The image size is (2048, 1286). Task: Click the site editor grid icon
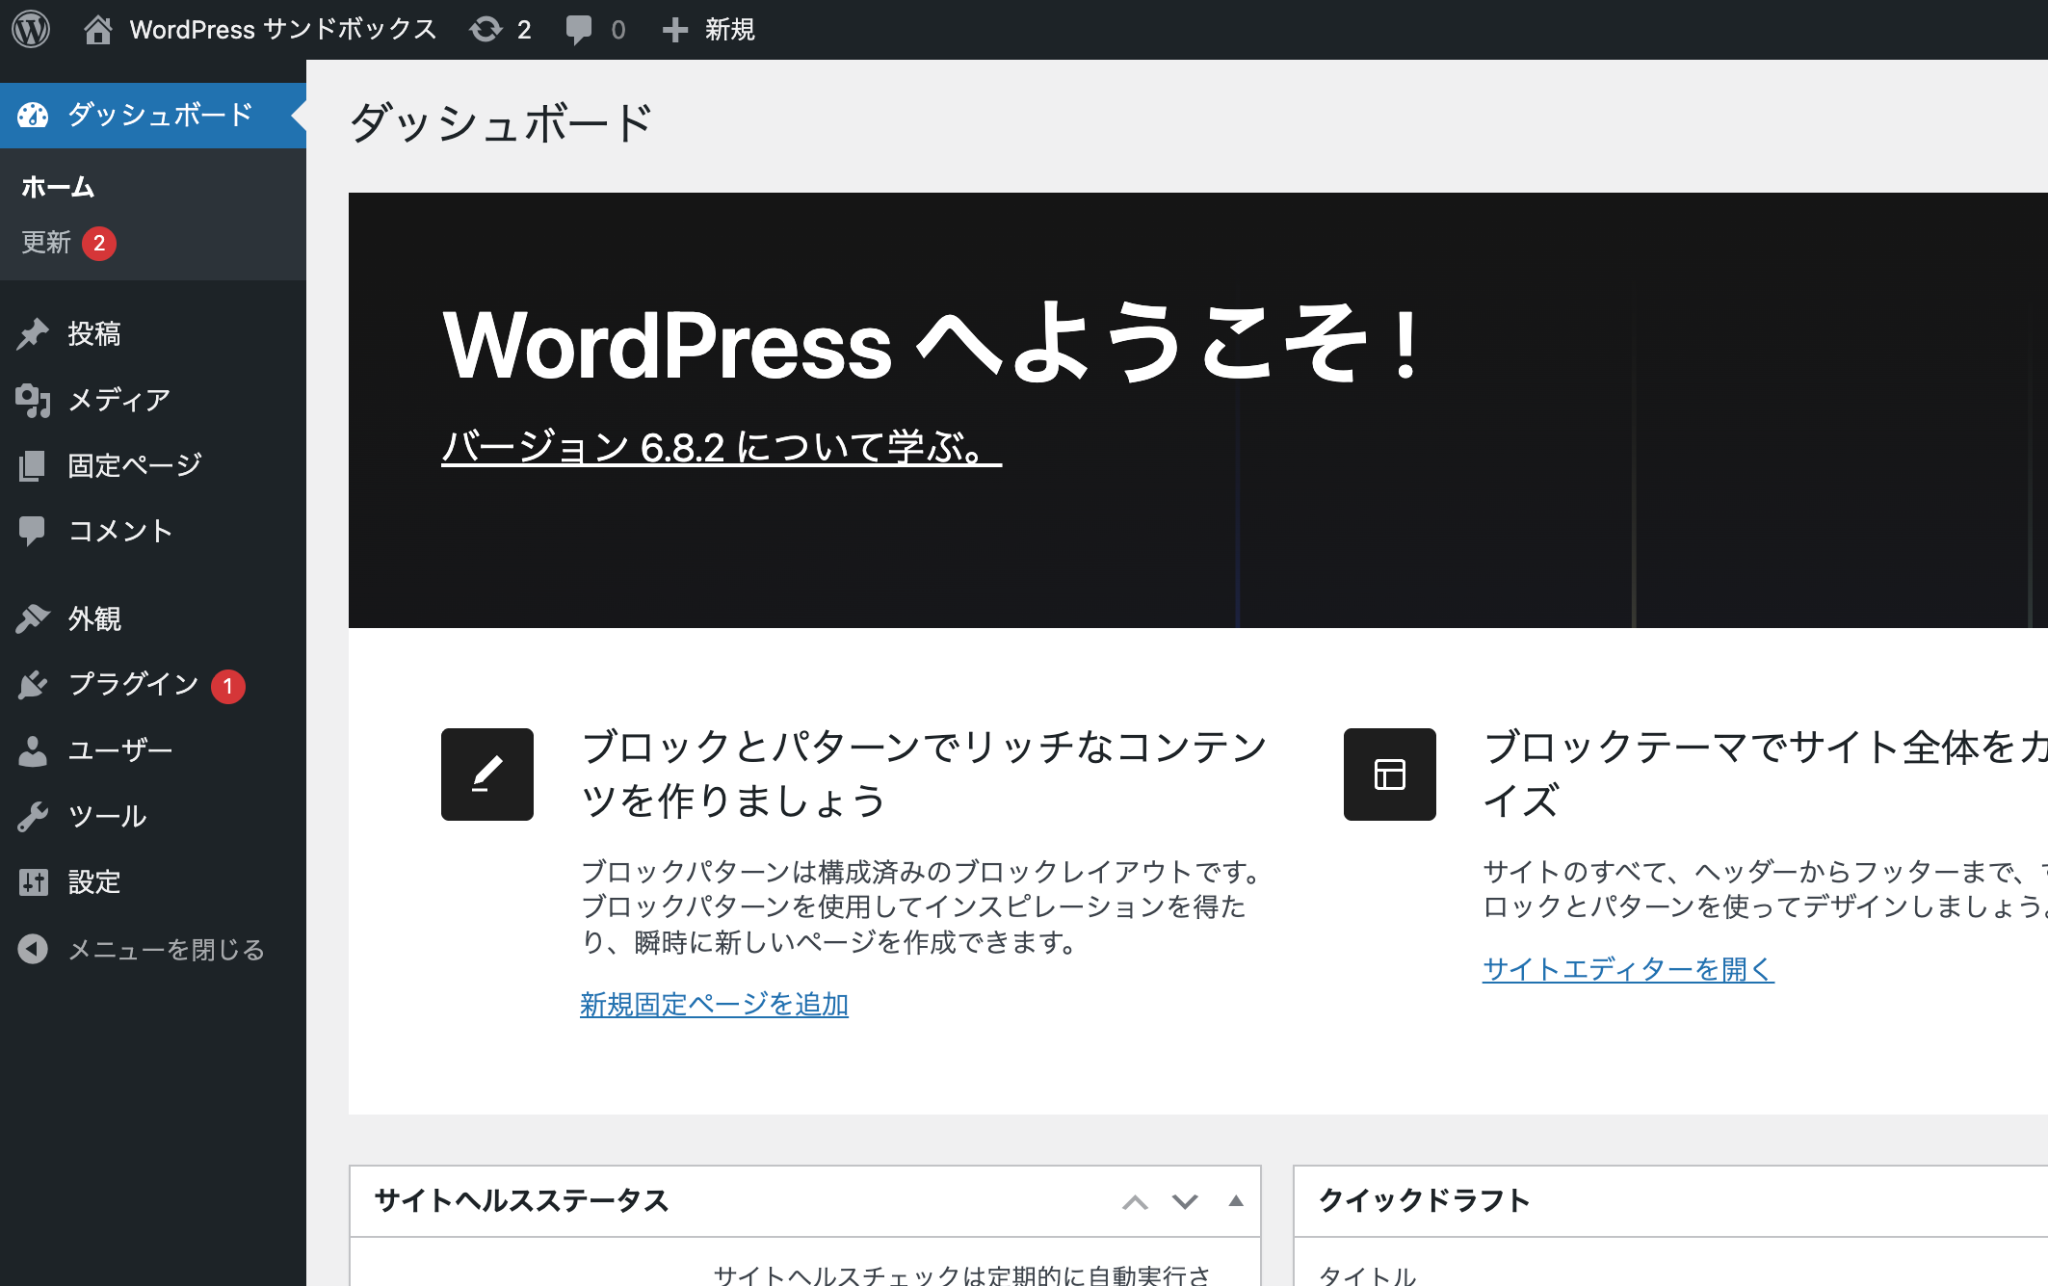(1389, 774)
